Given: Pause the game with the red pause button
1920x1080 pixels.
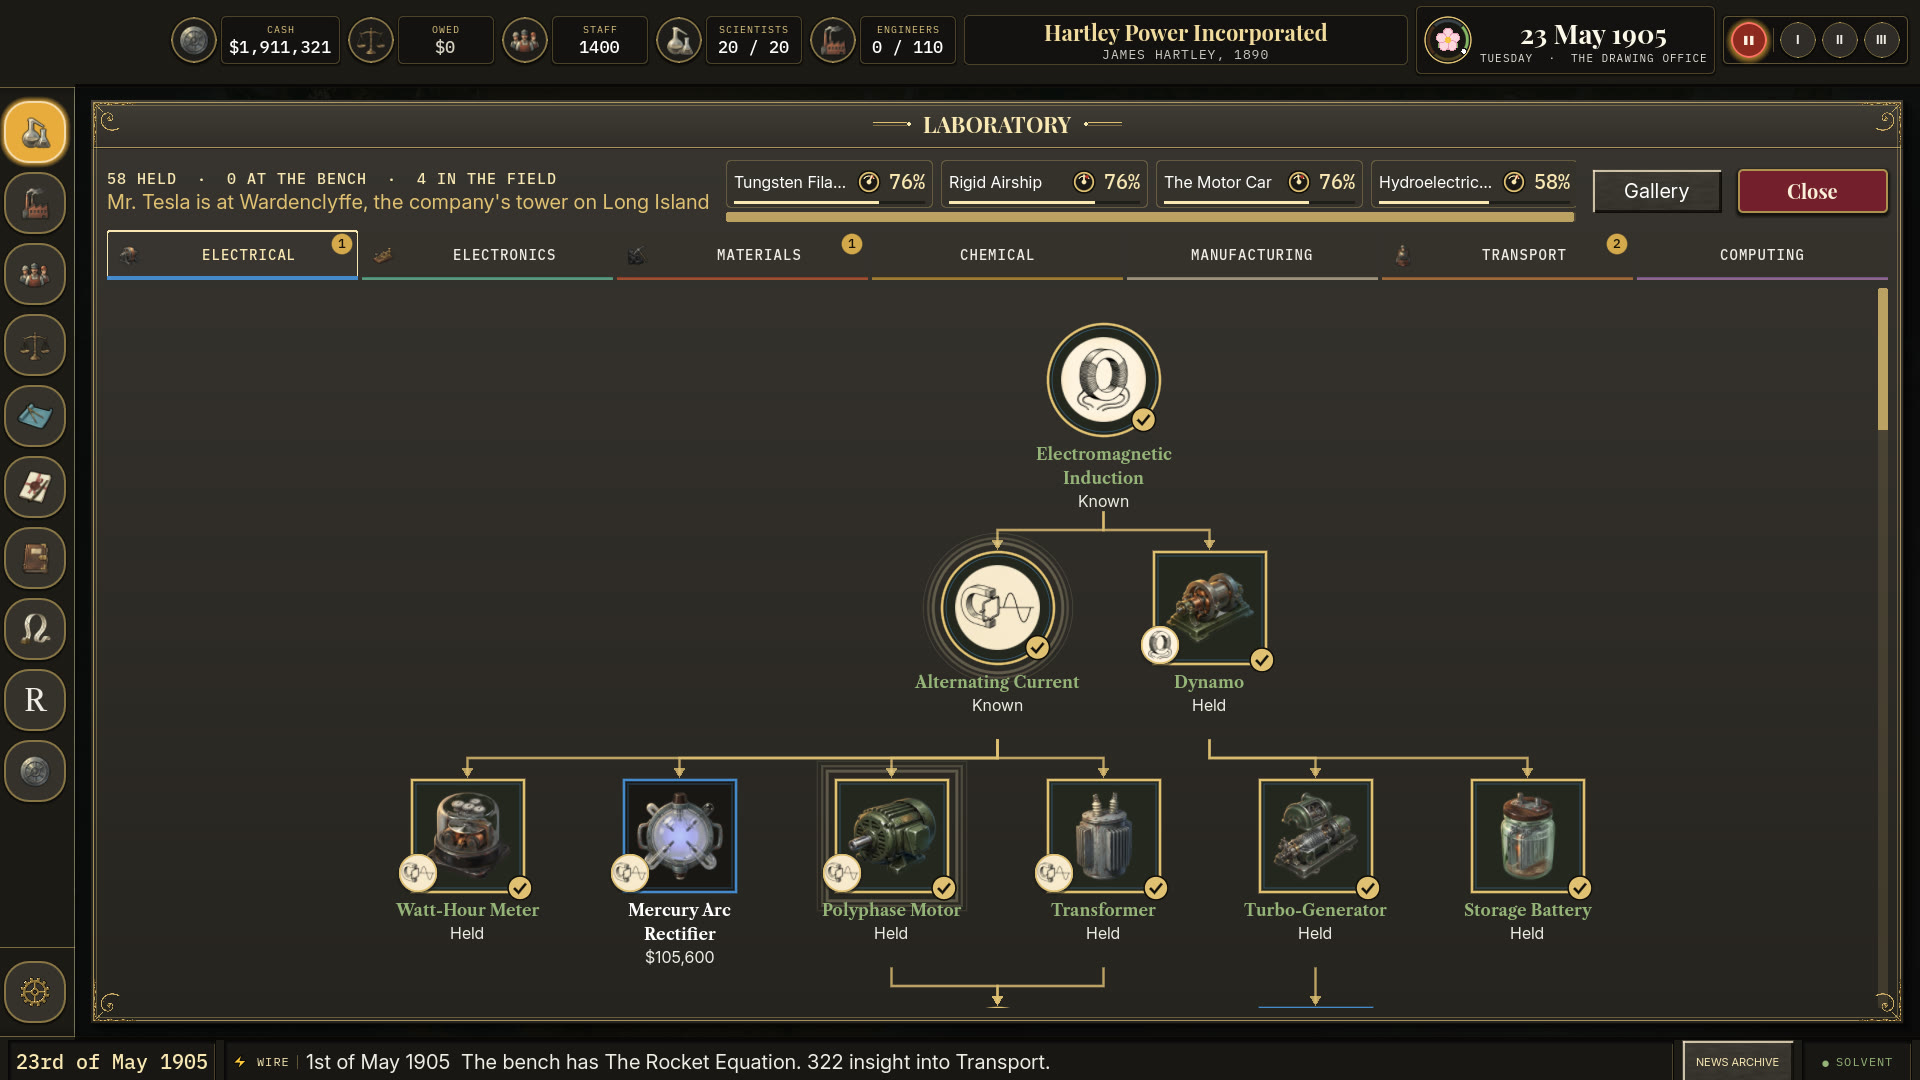Looking at the screenshot, I should 1749,41.
